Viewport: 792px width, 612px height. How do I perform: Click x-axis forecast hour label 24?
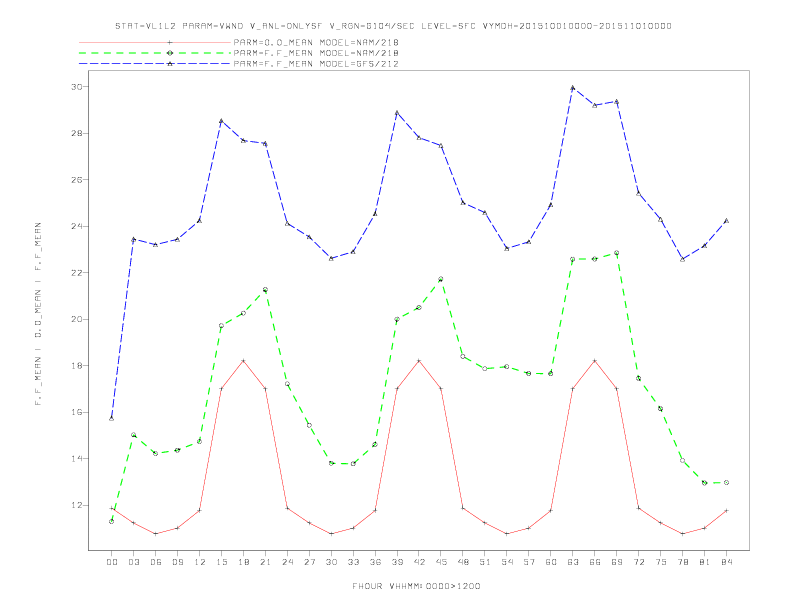[287, 562]
